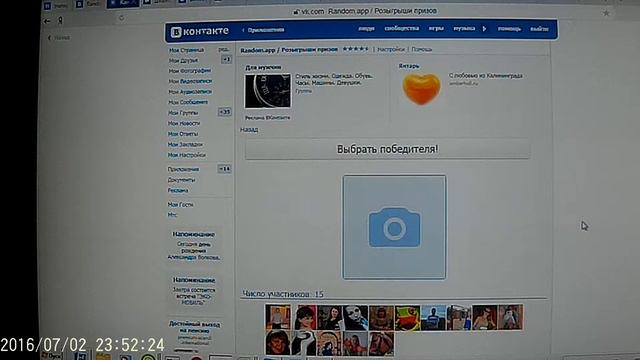Open blue-sky silhouette participant avatar
The width and height of the screenshot is (640, 360).
(x=433, y=318)
